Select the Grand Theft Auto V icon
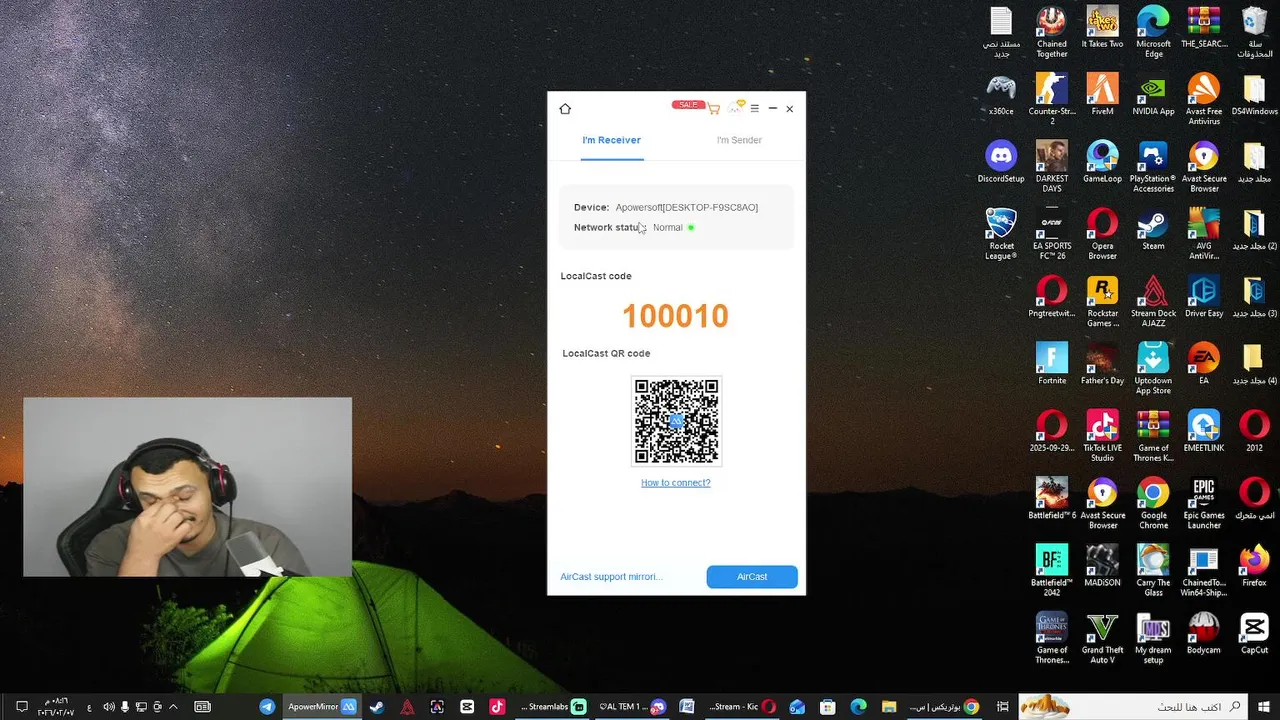Viewport: 1280px width, 720px height. pos(1102,636)
